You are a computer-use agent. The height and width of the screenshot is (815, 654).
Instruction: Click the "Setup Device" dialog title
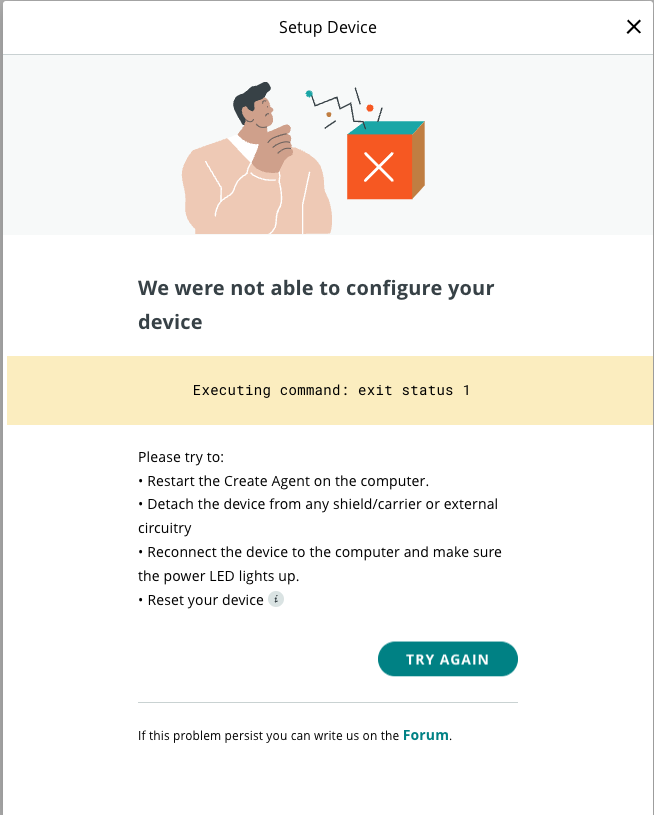point(327,27)
